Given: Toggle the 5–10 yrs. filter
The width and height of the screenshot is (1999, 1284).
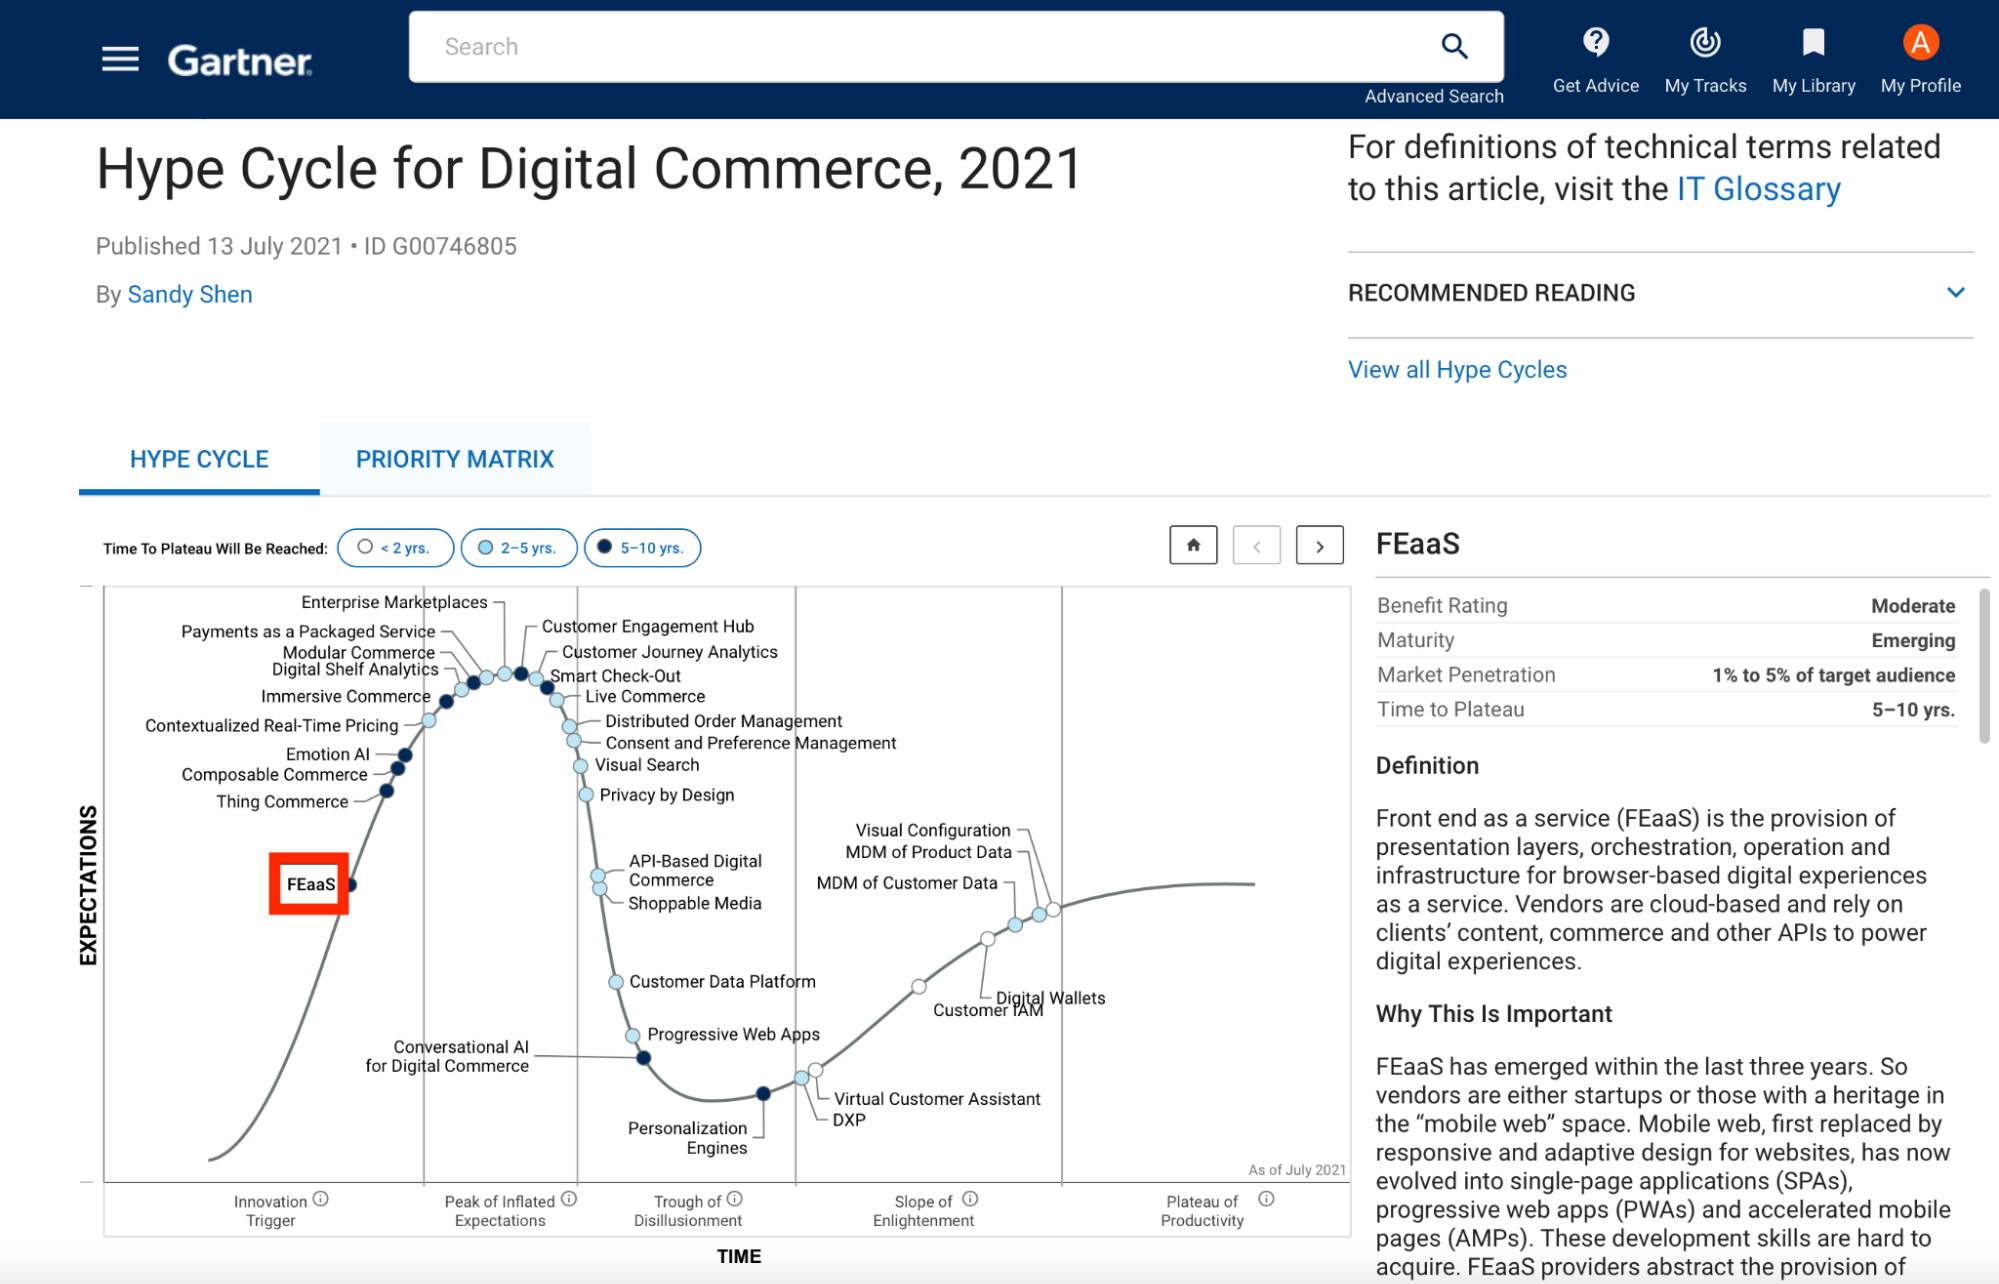Looking at the screenshot, I should (642, 548).
